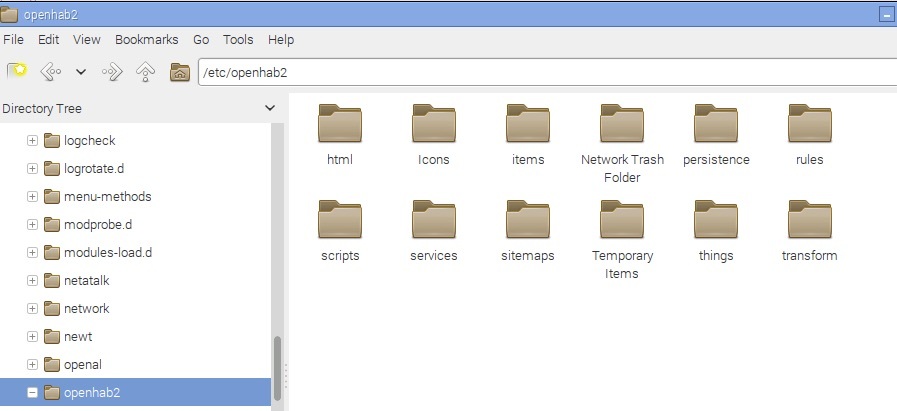Select modules-load.d folder in directory tree

98,252
